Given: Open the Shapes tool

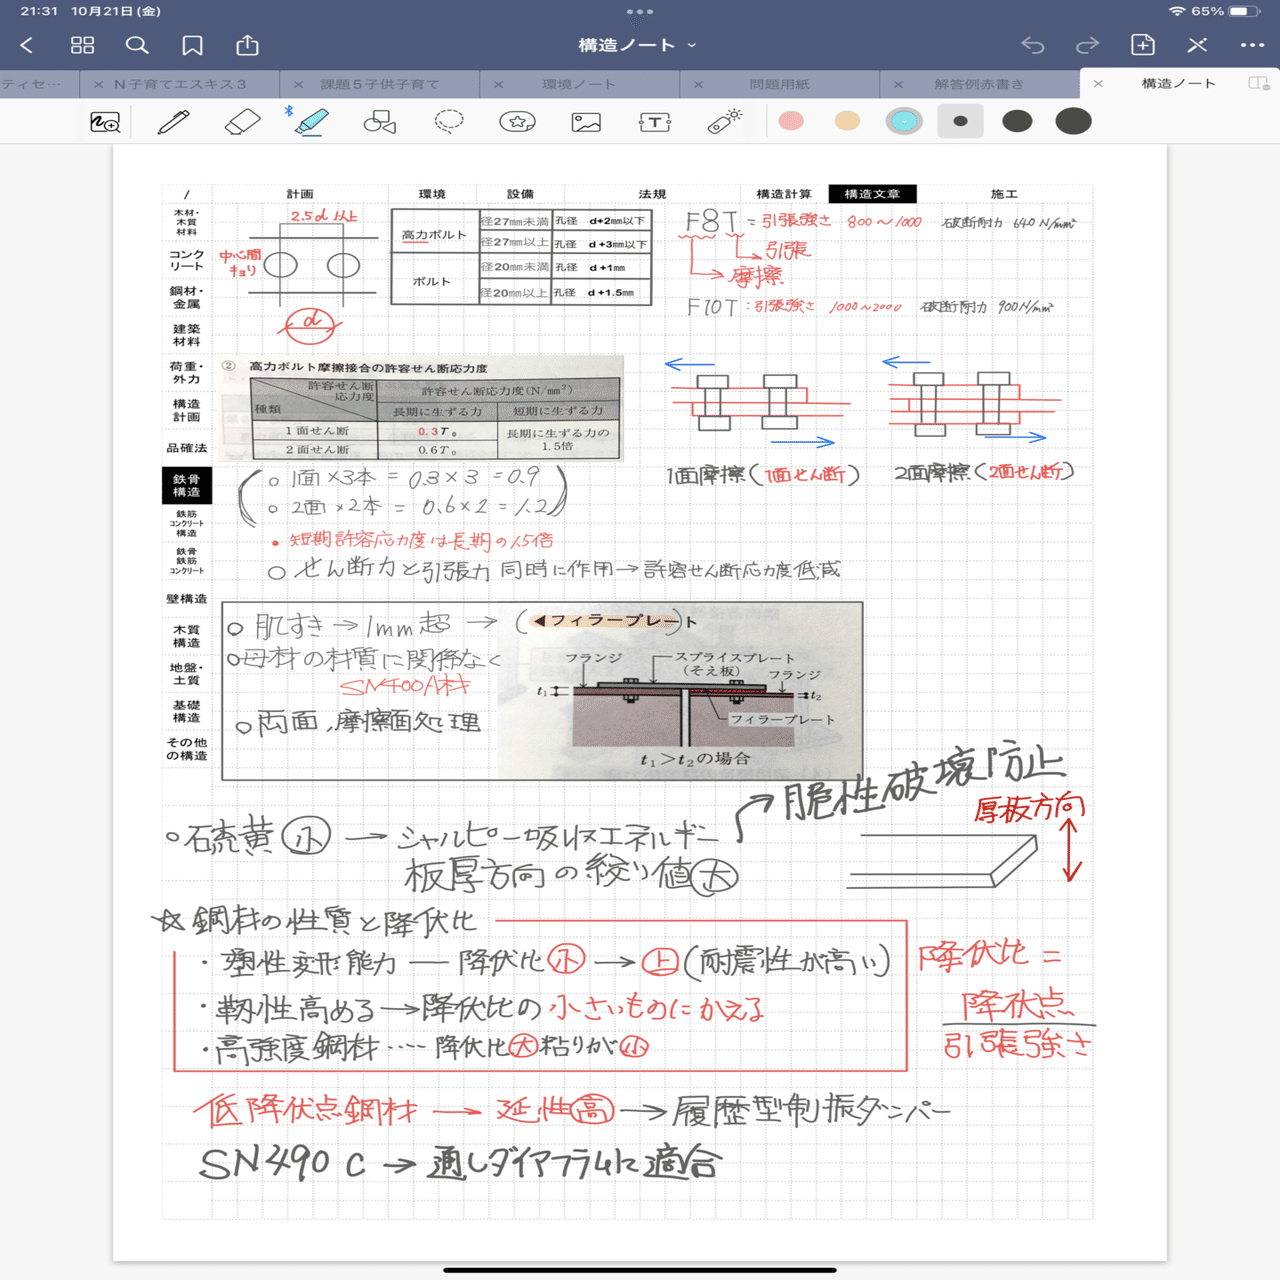Looking at the screenshot, I should pyautogui.click(x=380, y=121).
